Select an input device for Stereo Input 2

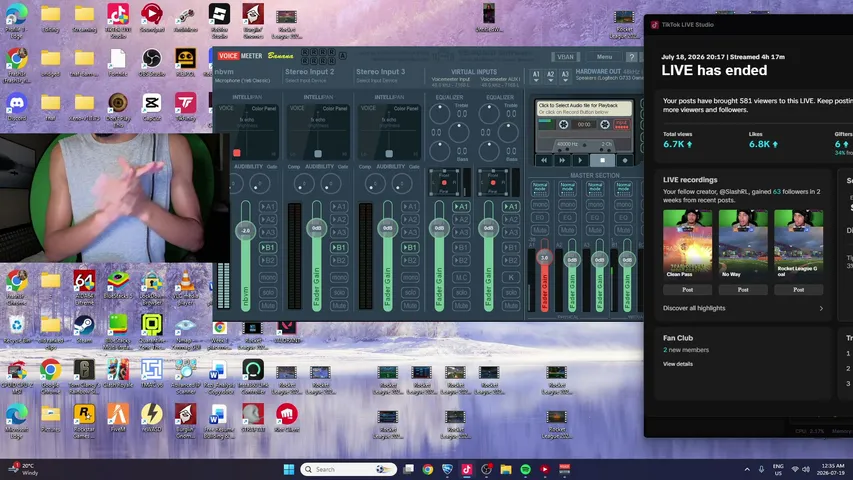(x=306, y=81)
